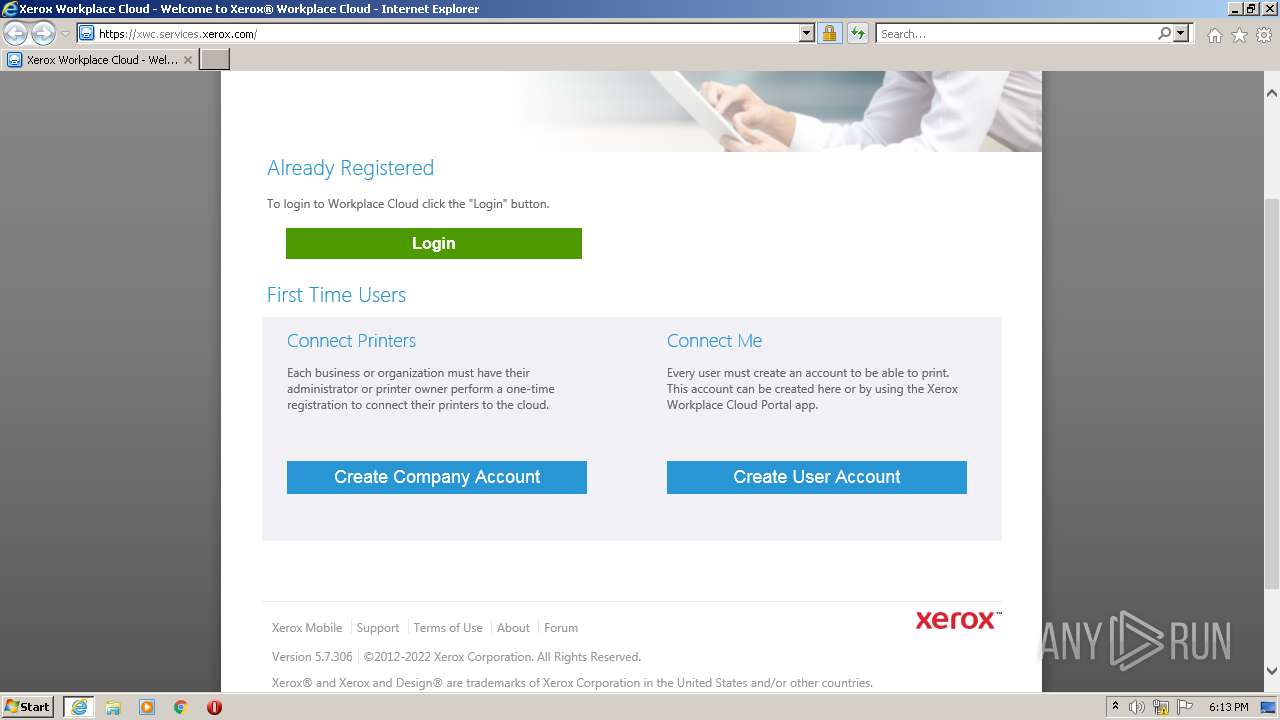Viewport: 1280px width, 720px height.
Task: Open the red stop-sign taskbar icon
Action: pyautogui.click(x=214, y=707)
